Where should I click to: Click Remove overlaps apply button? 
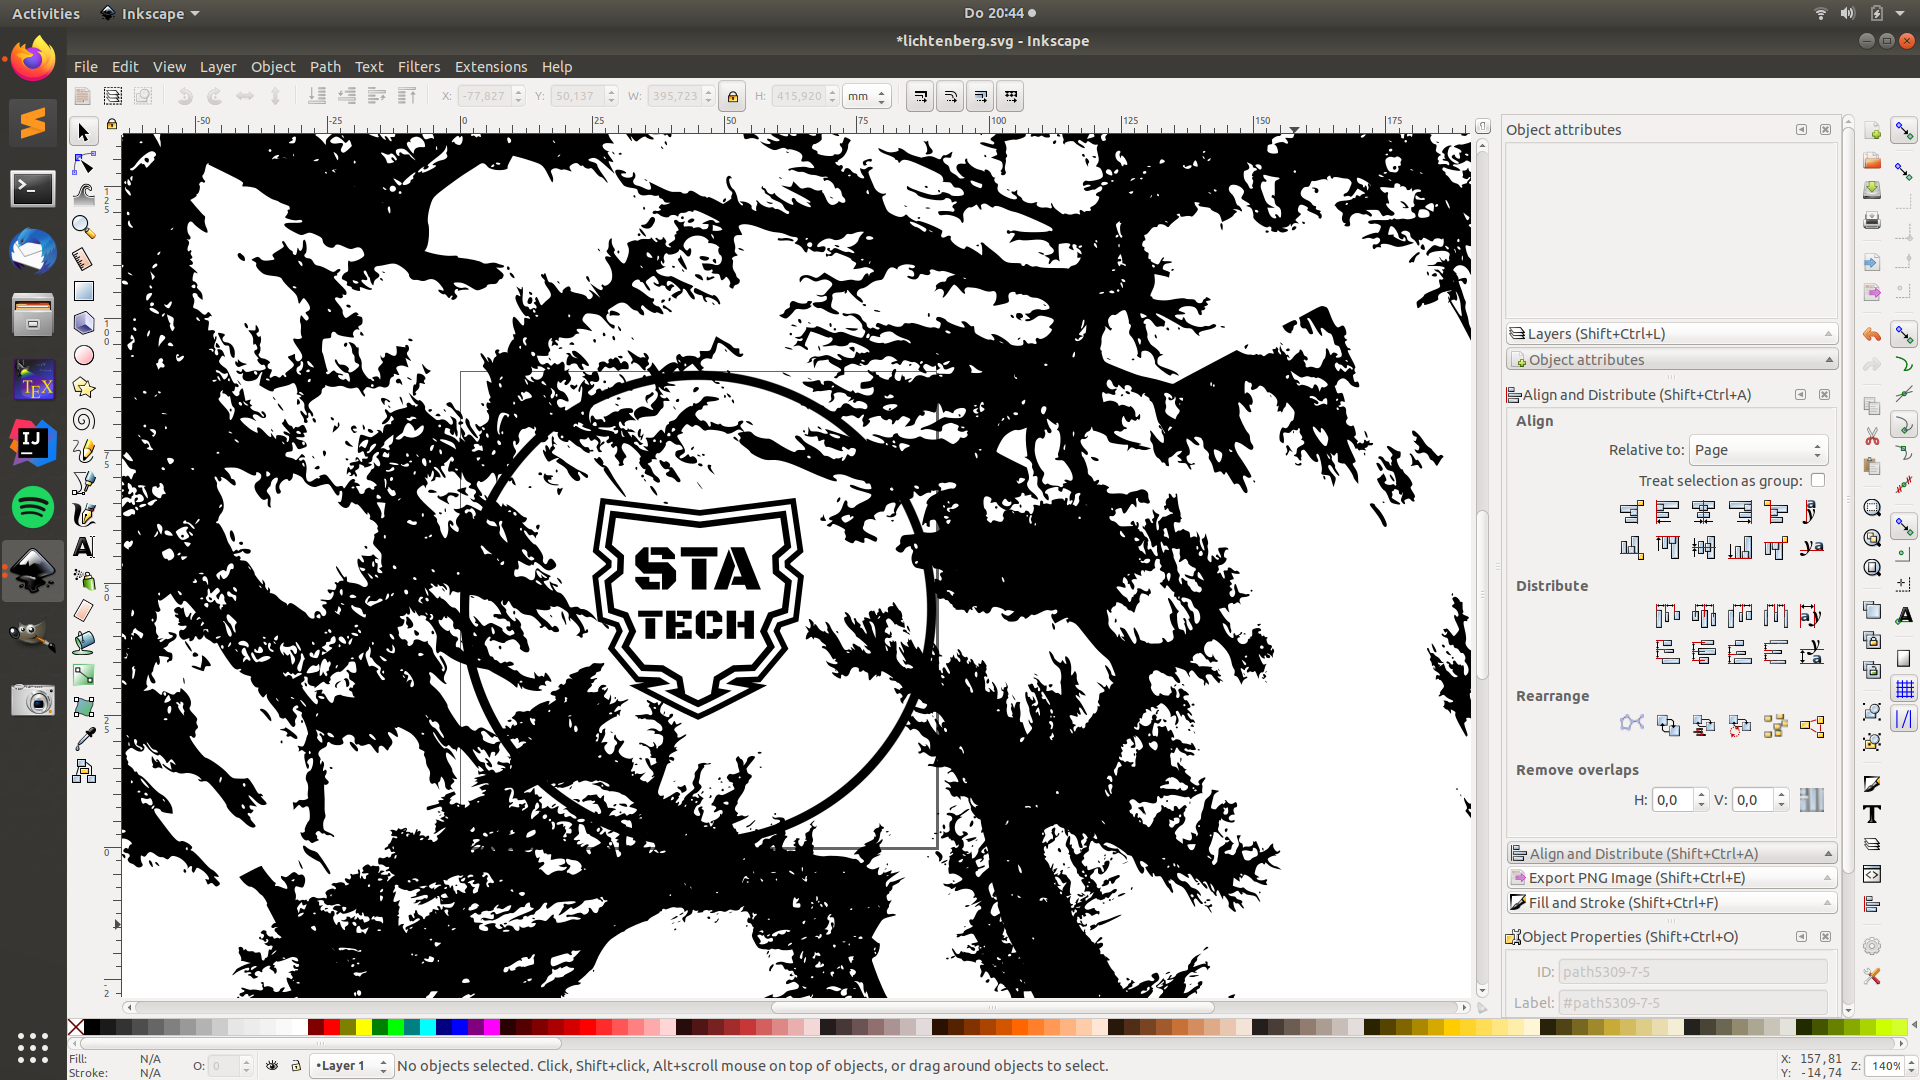(x=1811, y=800)
